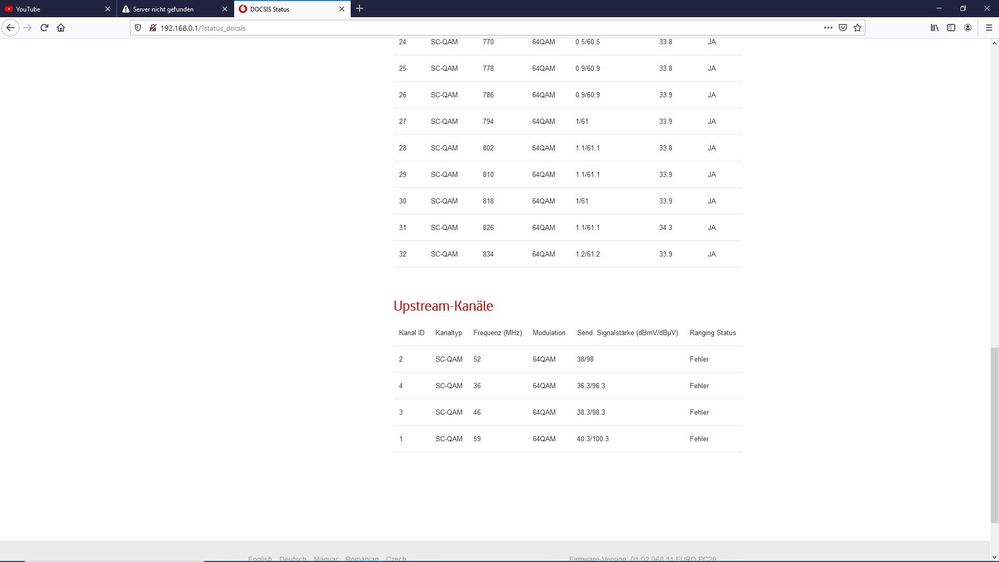Click the Kanaltyp column header

(x=449, y=333)
